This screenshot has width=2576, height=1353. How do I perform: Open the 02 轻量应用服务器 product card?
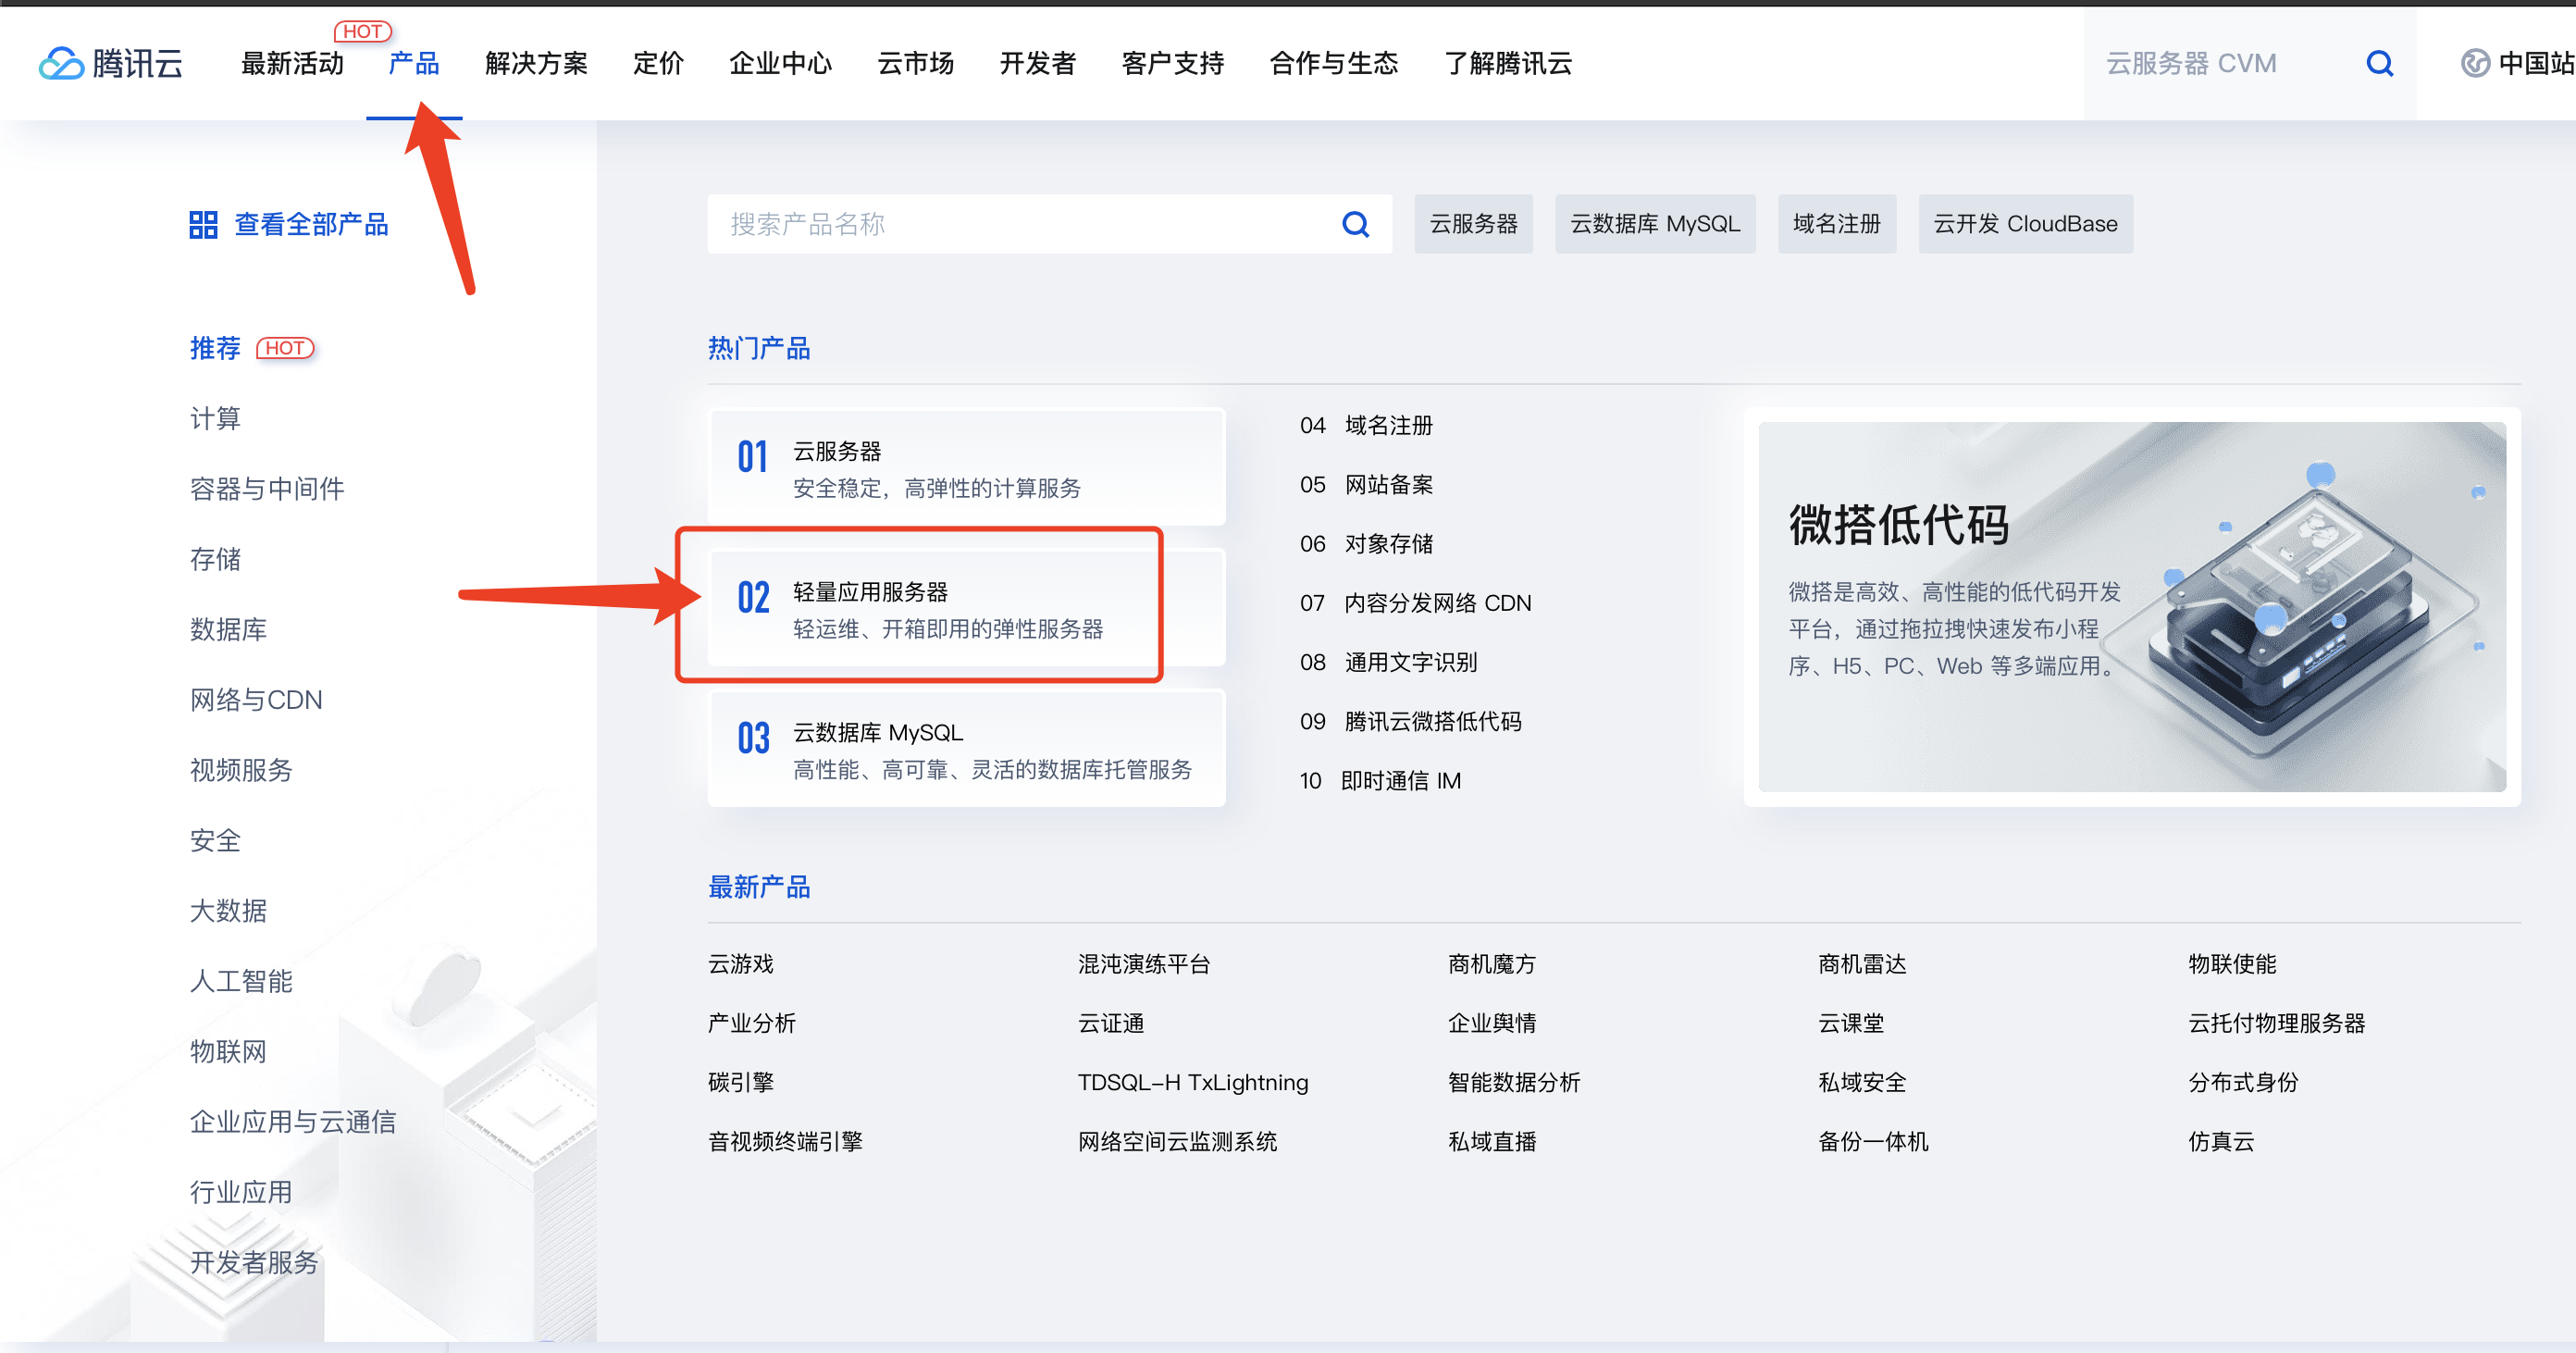coord(966,608)
